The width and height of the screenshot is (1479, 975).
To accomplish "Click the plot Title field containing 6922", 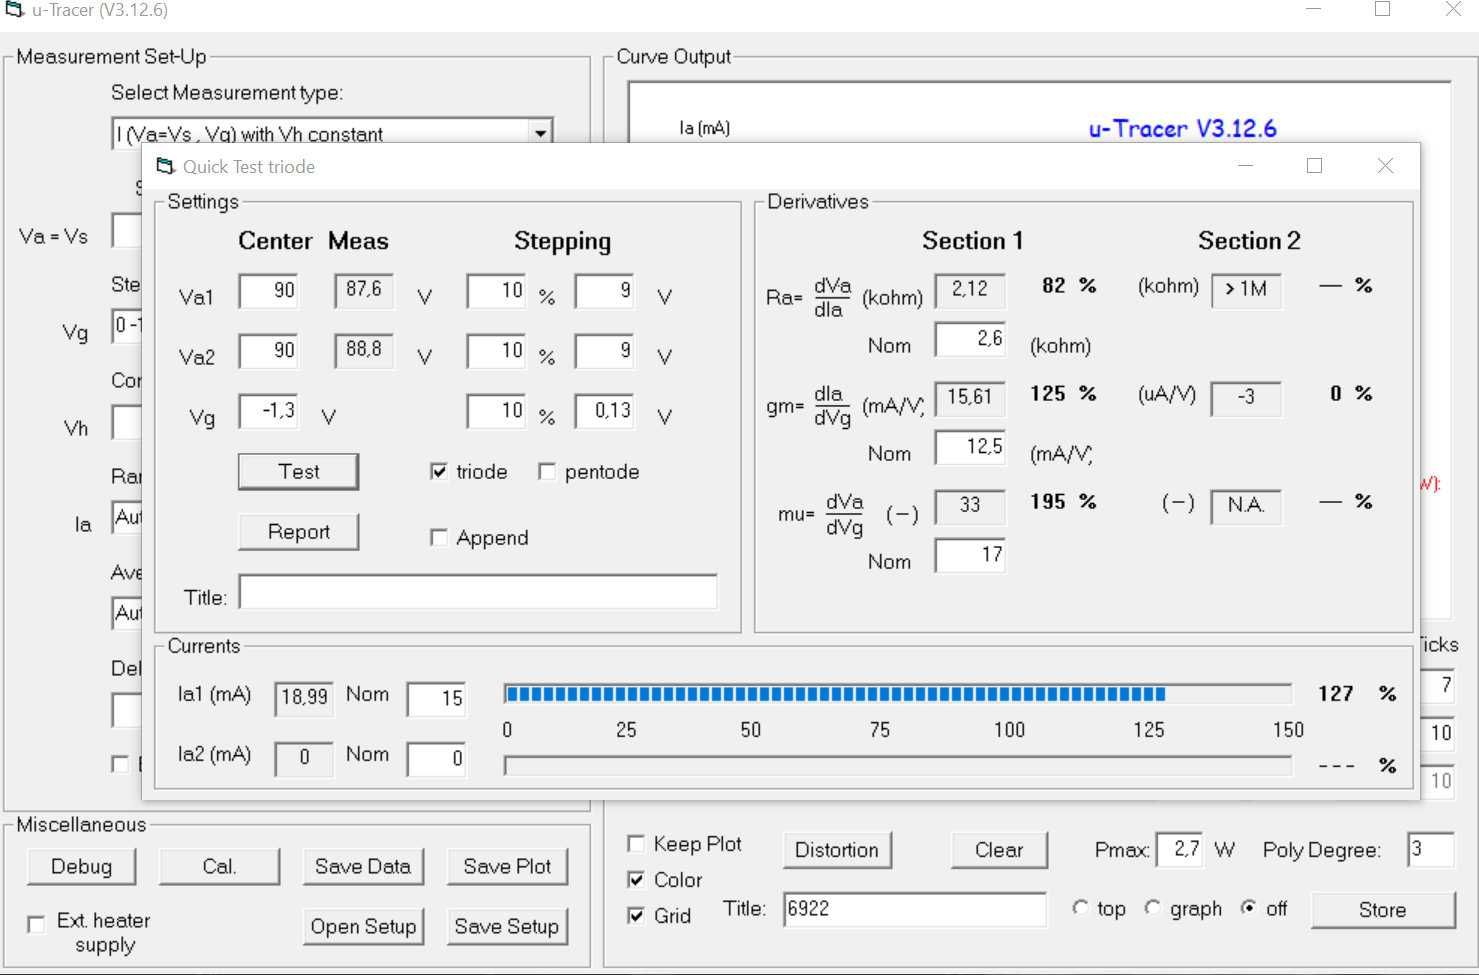I will (915, 909).
